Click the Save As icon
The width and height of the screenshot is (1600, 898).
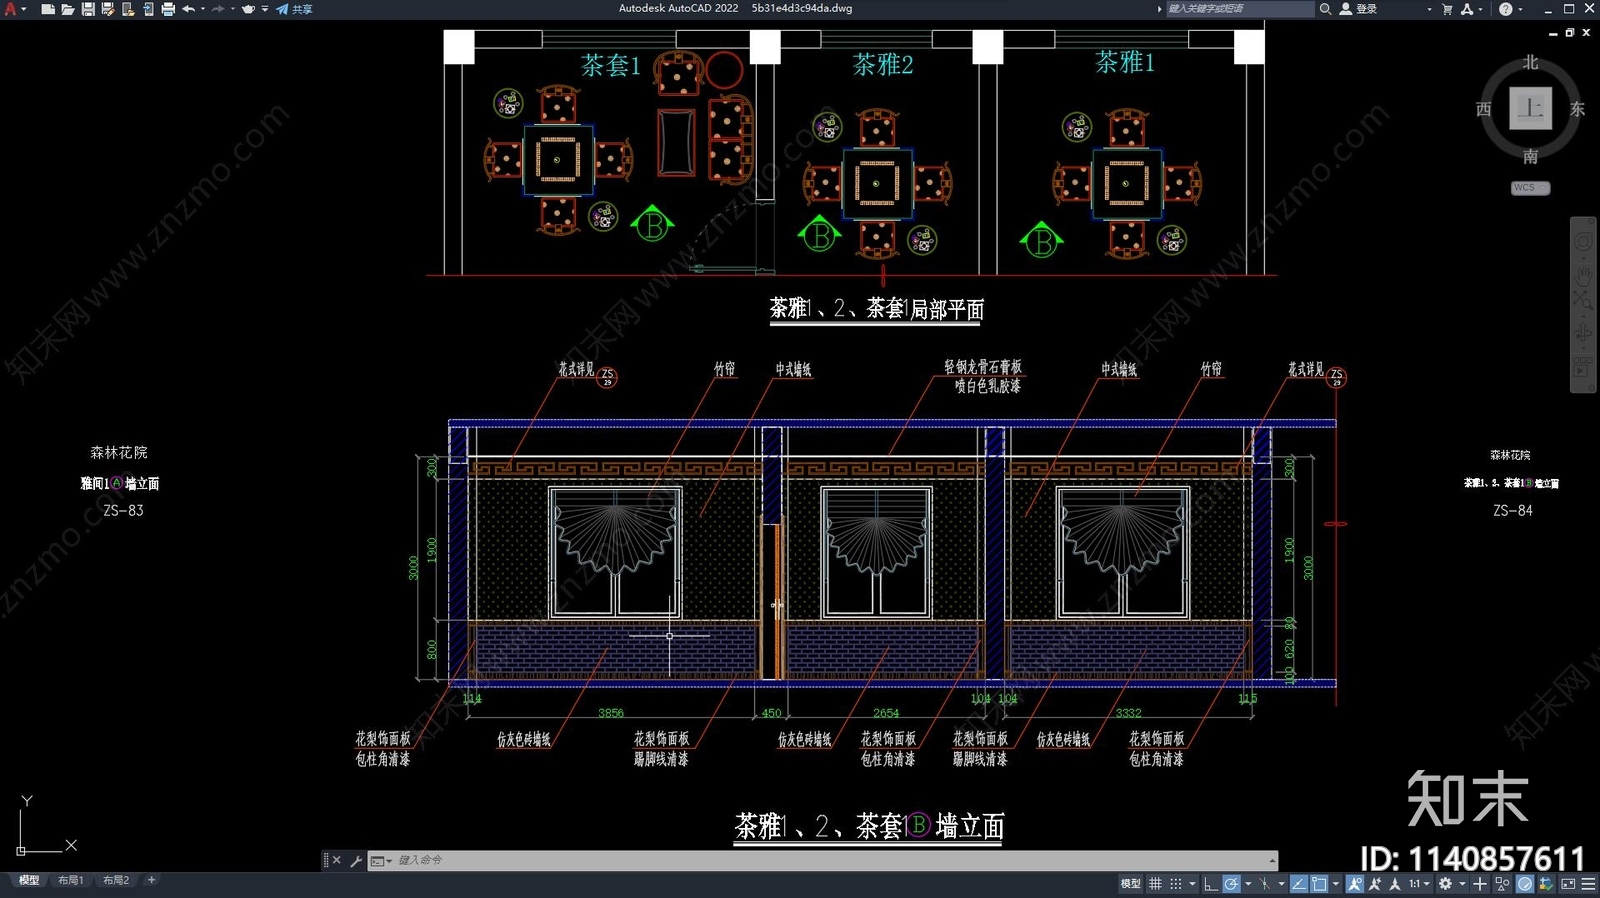[x=108, y=9]
